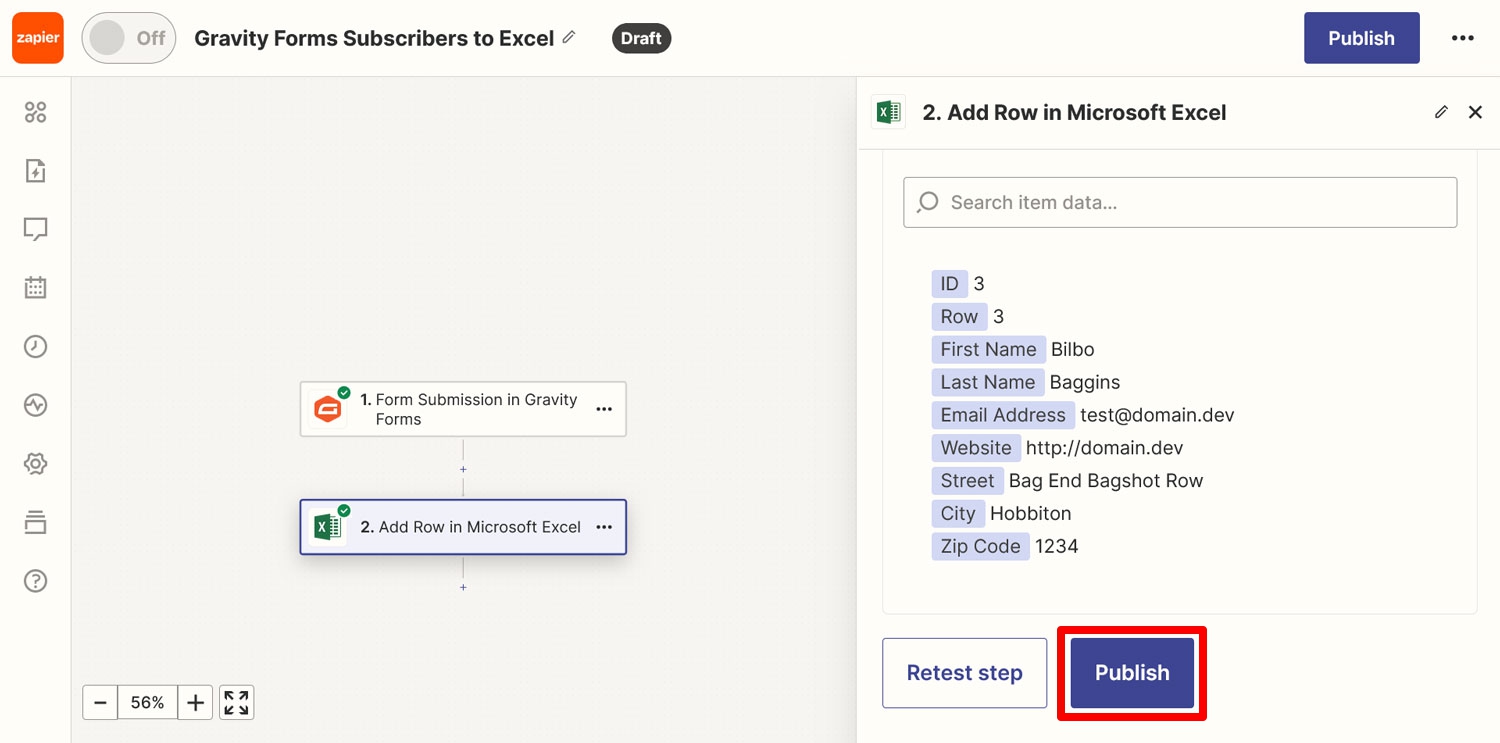Screen dimensions: 1500x743
Task: Open the versions stack sidebar icon
Action: coord(36,522)
